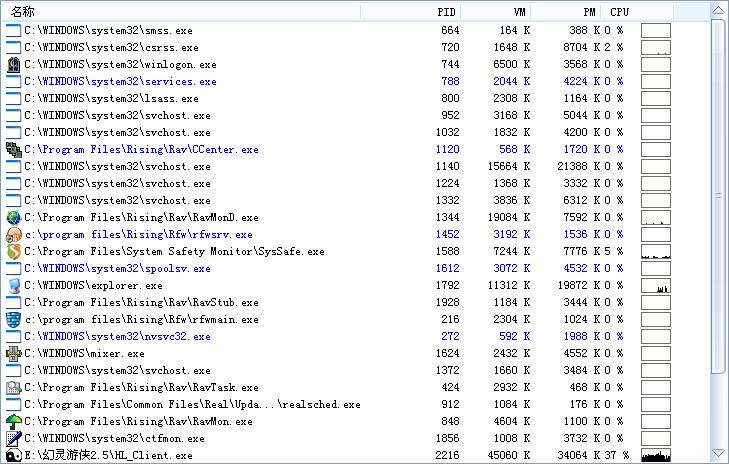
Task: Select the RavStub.exe process path
Action: point(141,302)
